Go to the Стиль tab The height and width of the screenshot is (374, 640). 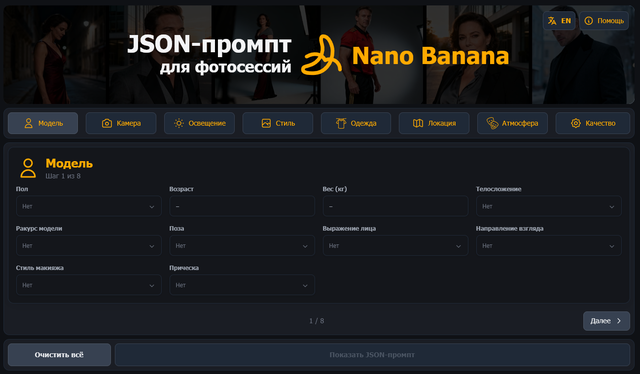click(278, 123)
